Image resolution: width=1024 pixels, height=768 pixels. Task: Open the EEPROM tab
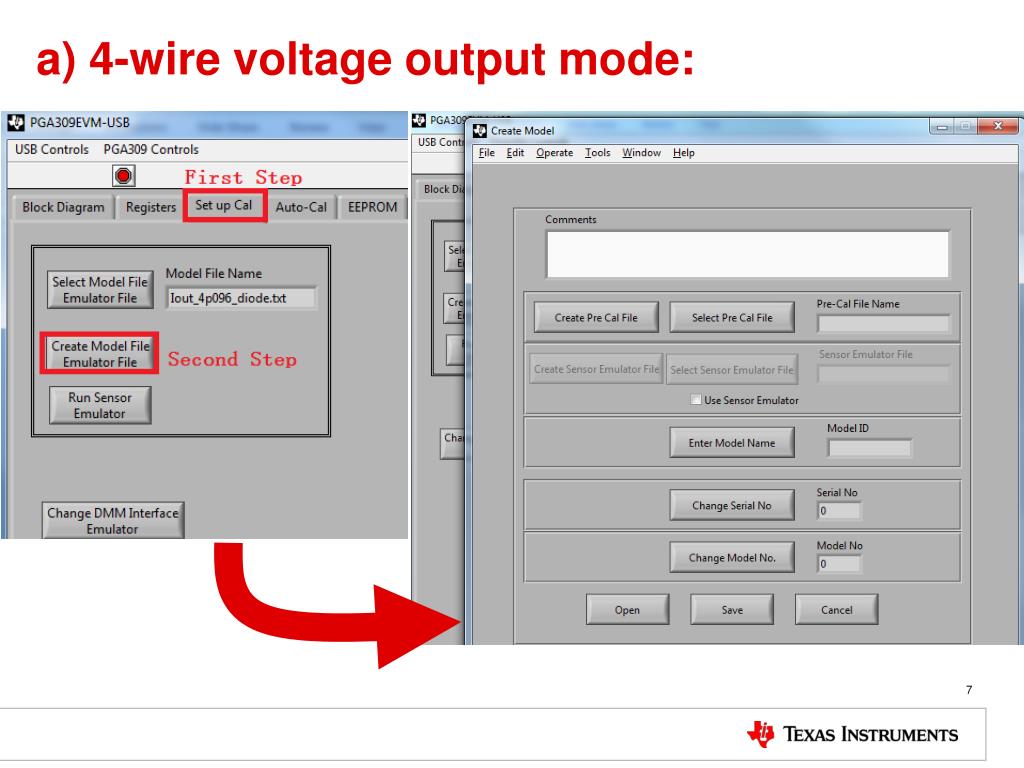(x=372, y=207)
